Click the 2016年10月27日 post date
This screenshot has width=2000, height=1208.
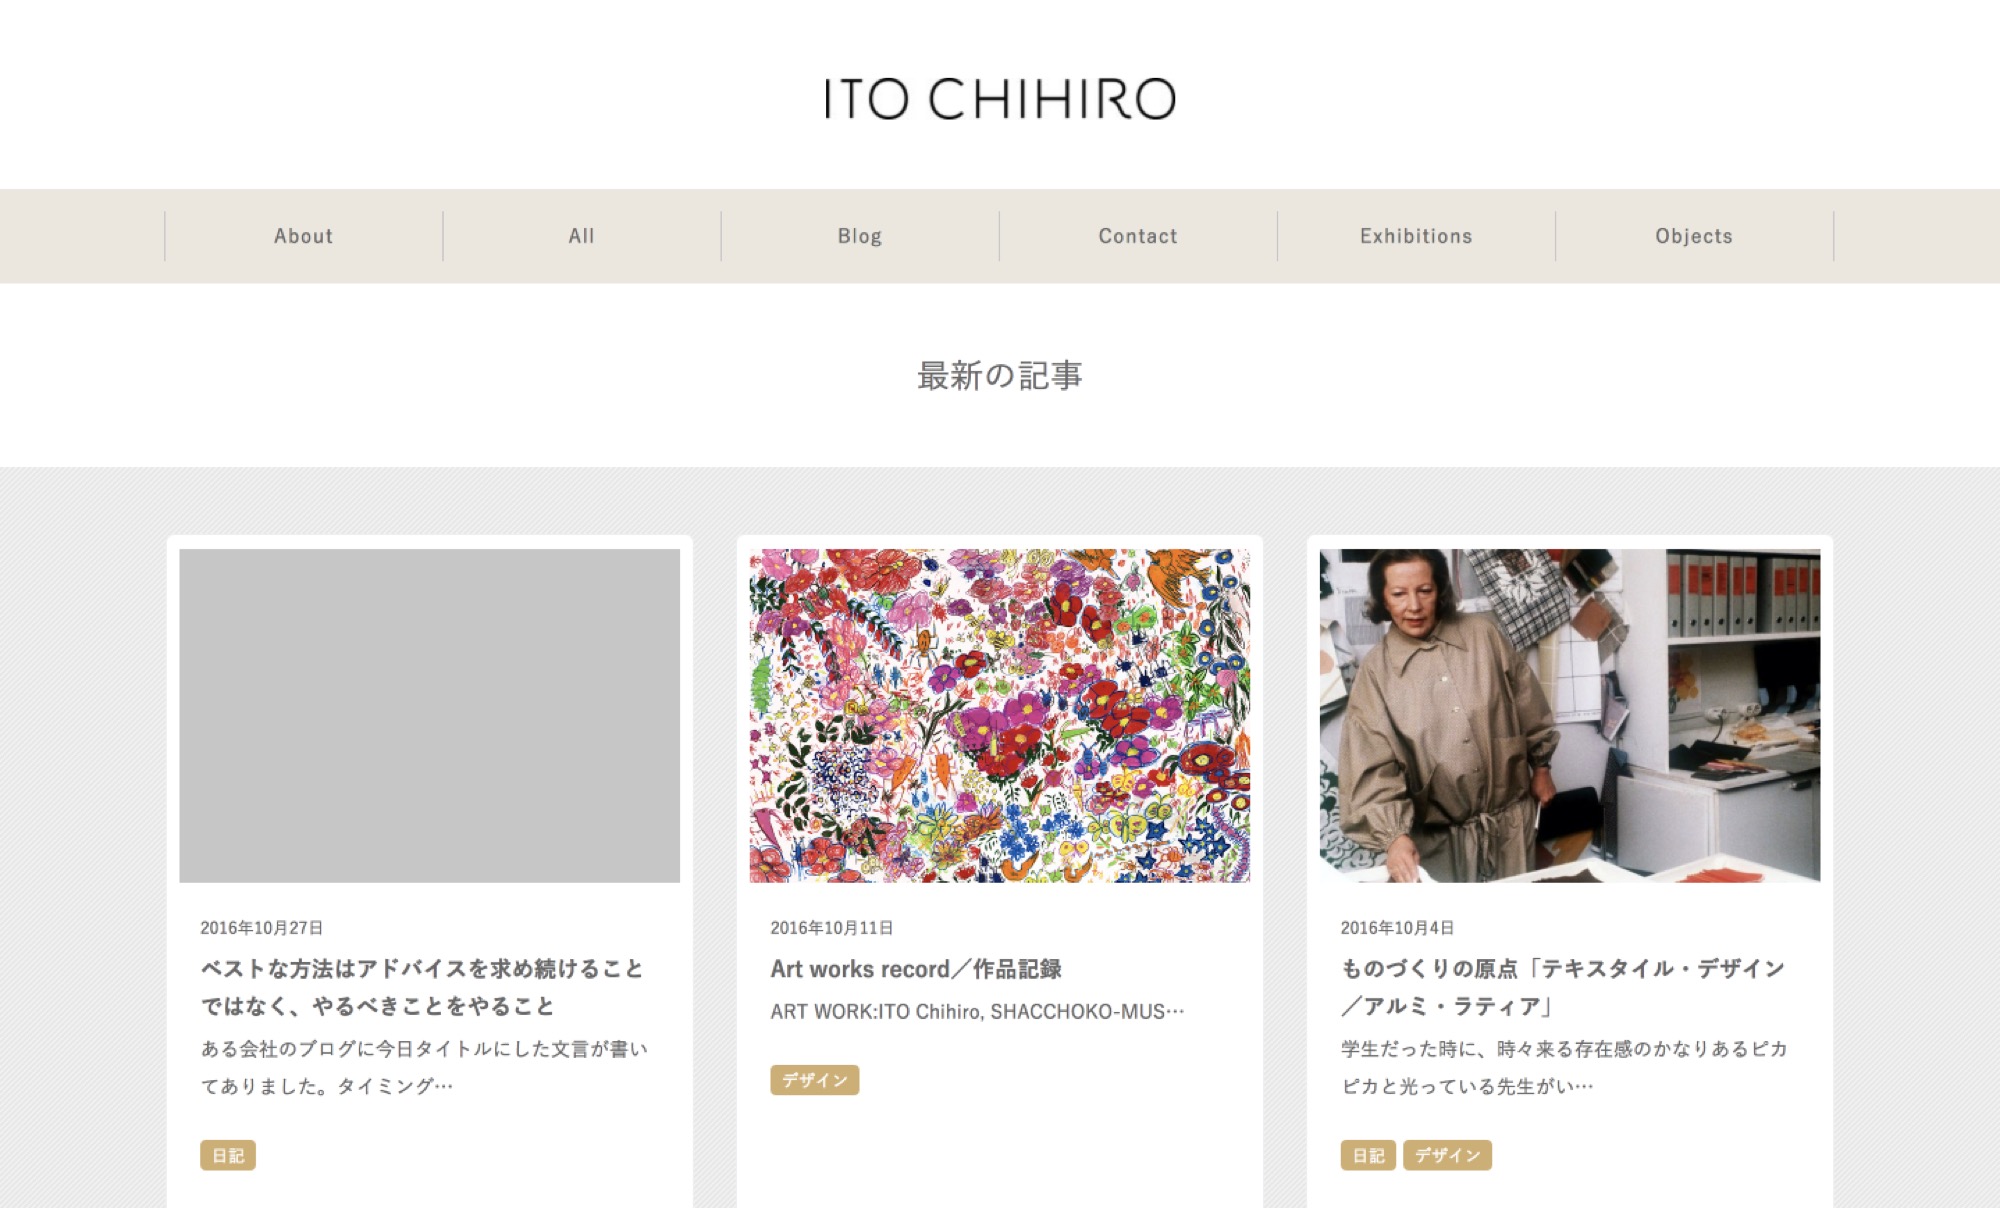pyautogui.click(x=262, y=928)
